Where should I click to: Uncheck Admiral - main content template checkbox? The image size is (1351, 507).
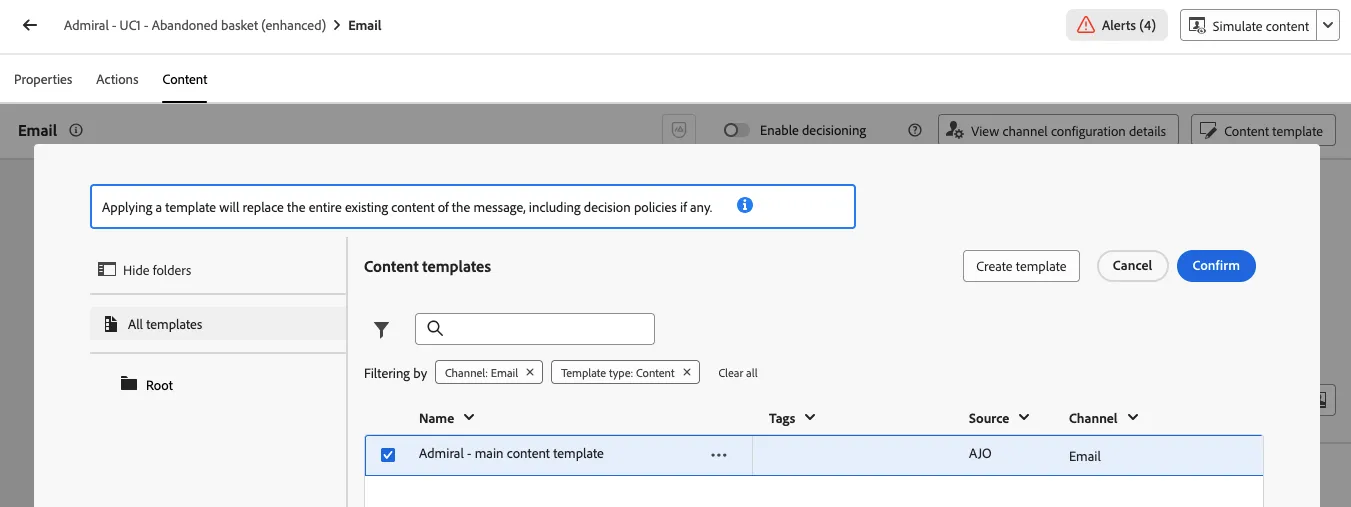coord(388,455)
